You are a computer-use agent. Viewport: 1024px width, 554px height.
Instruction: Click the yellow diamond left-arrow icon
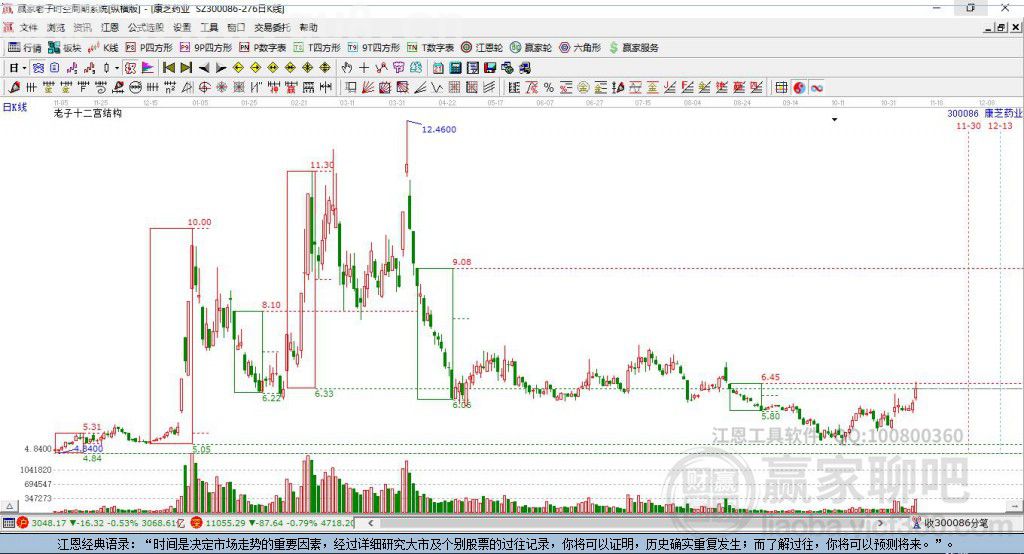[238, 68]
